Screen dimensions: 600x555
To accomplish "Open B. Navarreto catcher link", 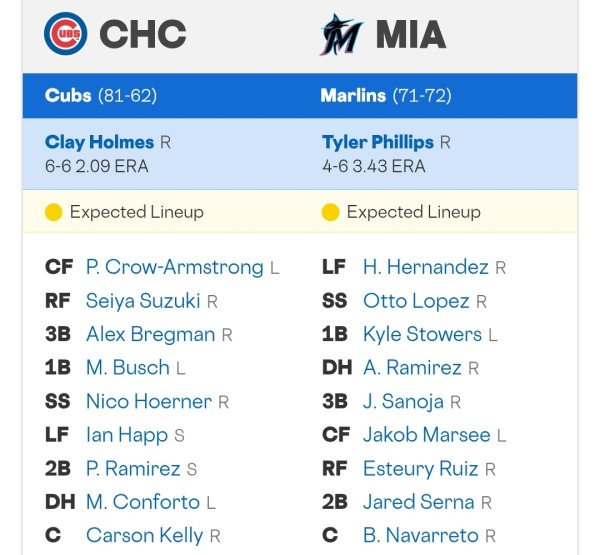I will click(x=421, y=535).
